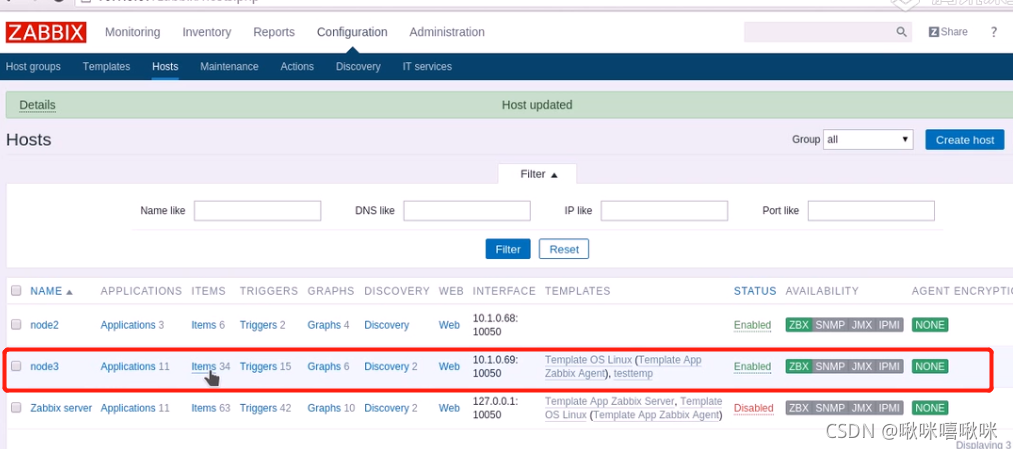Click the ZBX badge for Zabbix server
Viewport: 1013px width, 449px height.
click(x=799, y=408)
